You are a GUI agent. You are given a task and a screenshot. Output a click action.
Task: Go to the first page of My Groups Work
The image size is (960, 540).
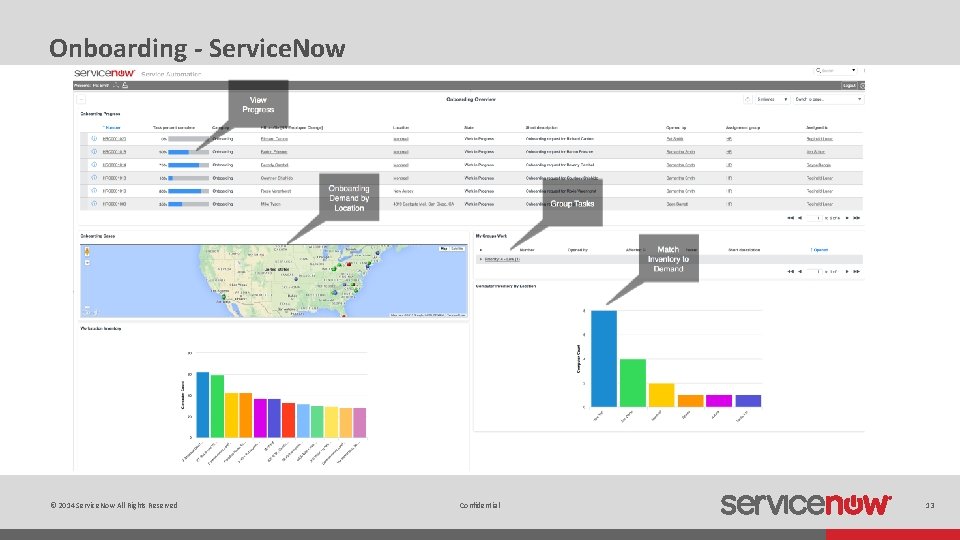point(790,271)
